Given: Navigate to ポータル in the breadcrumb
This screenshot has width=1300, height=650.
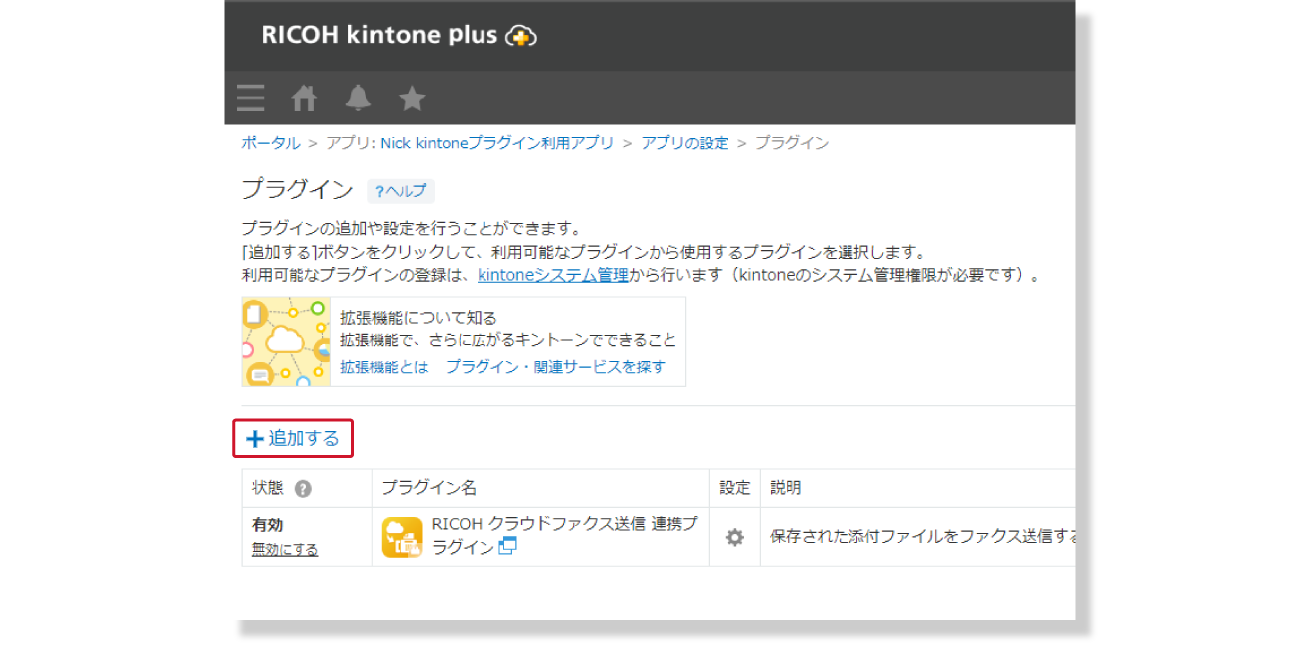Looking at the screenshot, I should (270, 143).
